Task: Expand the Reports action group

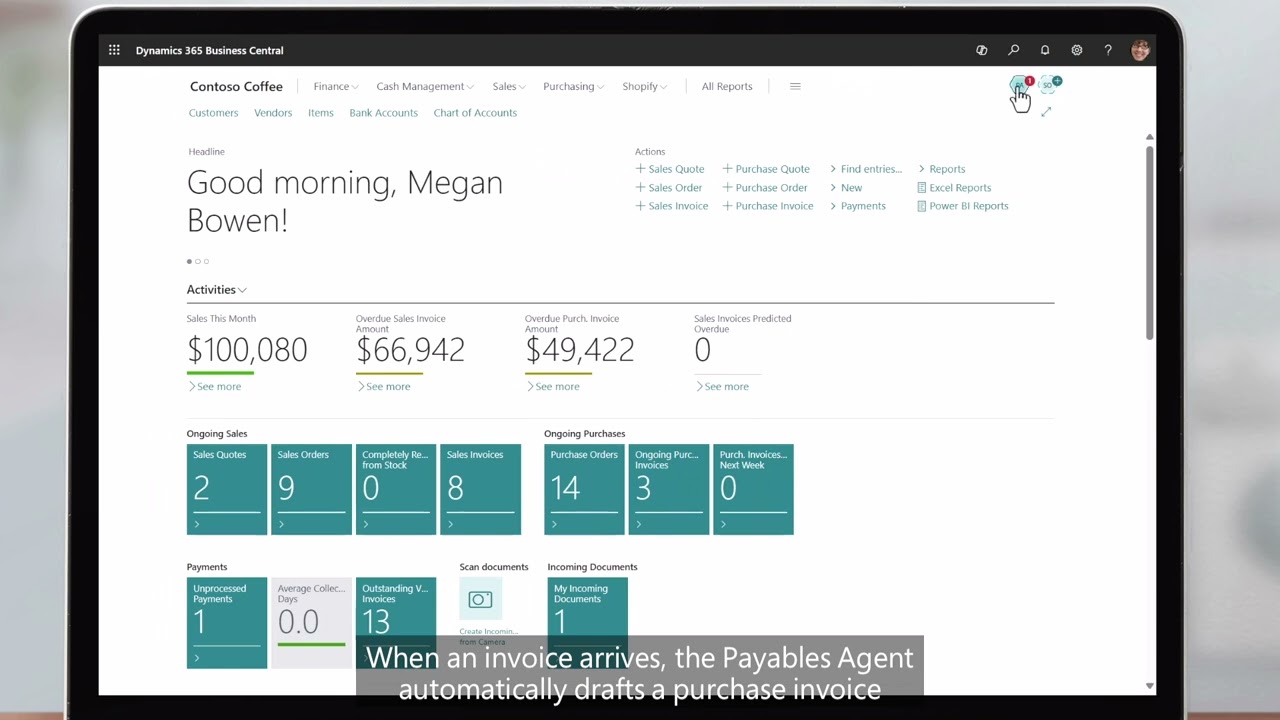Action: [x=942, y=169]
